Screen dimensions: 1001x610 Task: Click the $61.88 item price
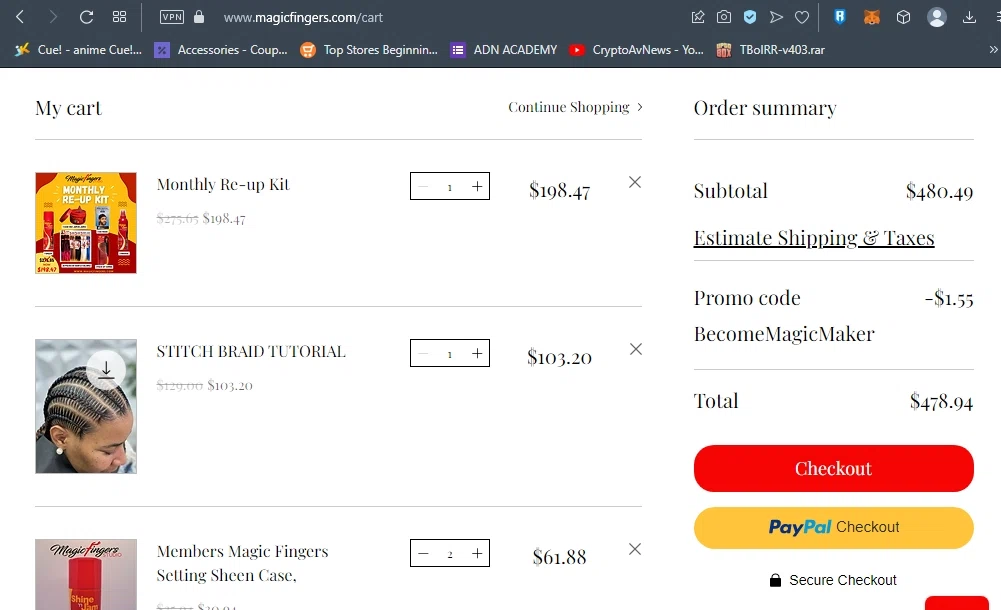coord(559,557)
